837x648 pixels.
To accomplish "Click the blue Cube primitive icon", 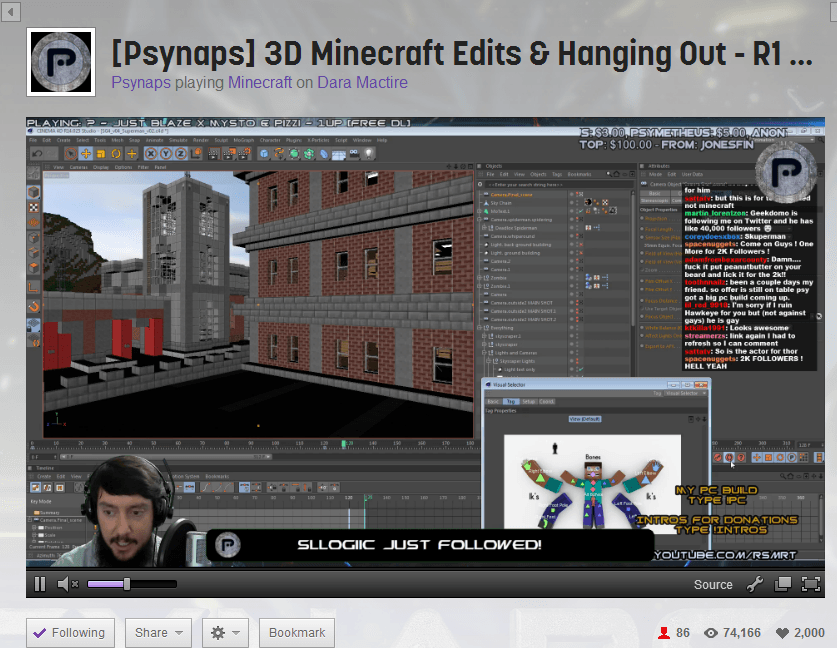I will (x=264, y=154).
